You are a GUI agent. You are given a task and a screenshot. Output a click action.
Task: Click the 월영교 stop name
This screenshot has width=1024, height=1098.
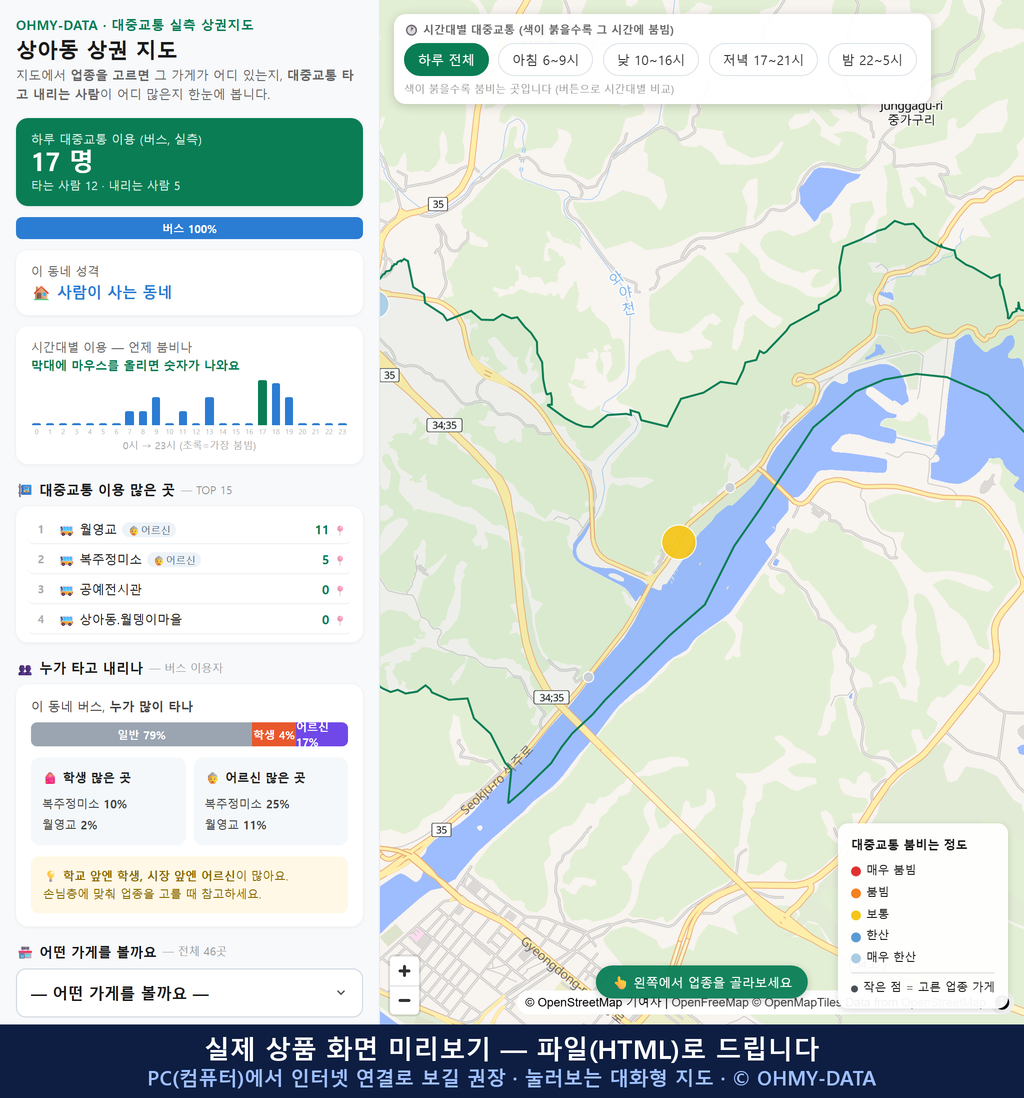[98, 530]
